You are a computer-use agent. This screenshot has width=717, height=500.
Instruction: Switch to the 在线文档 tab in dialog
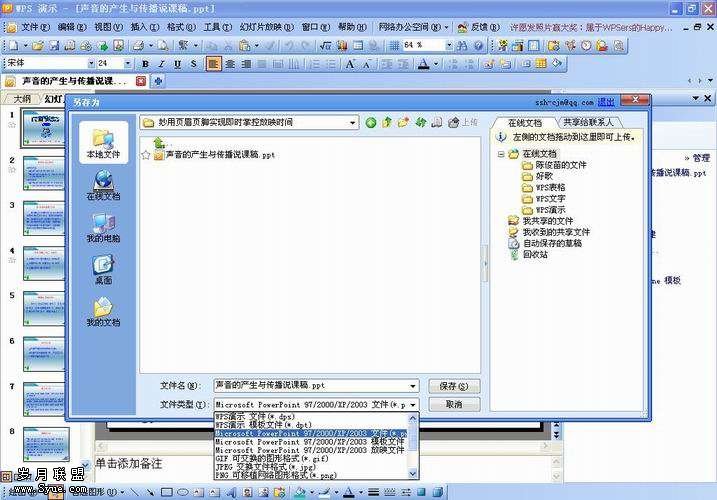(x=524, y=123)
